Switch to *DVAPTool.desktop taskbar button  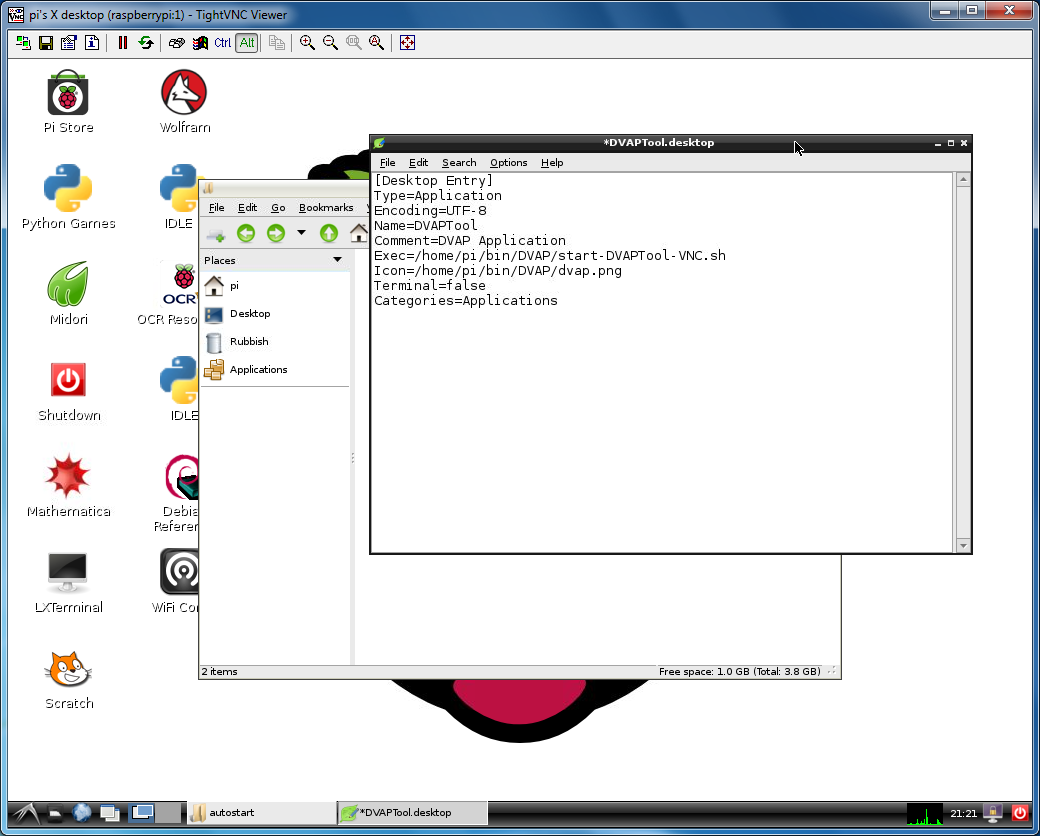coord(413,813)
